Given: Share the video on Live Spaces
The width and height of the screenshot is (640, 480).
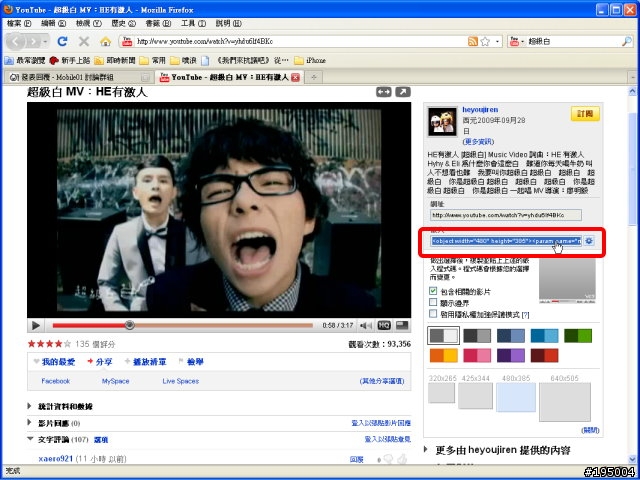Looking at the screenshot, I should [x=180, y=381].
